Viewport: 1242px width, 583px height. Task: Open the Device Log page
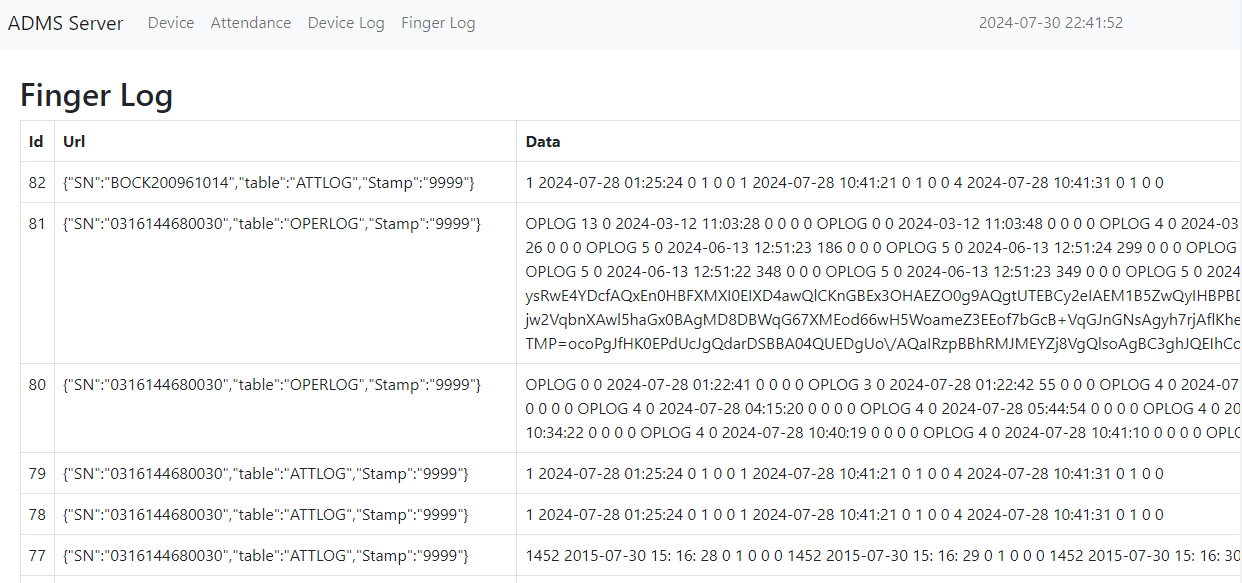346,23
